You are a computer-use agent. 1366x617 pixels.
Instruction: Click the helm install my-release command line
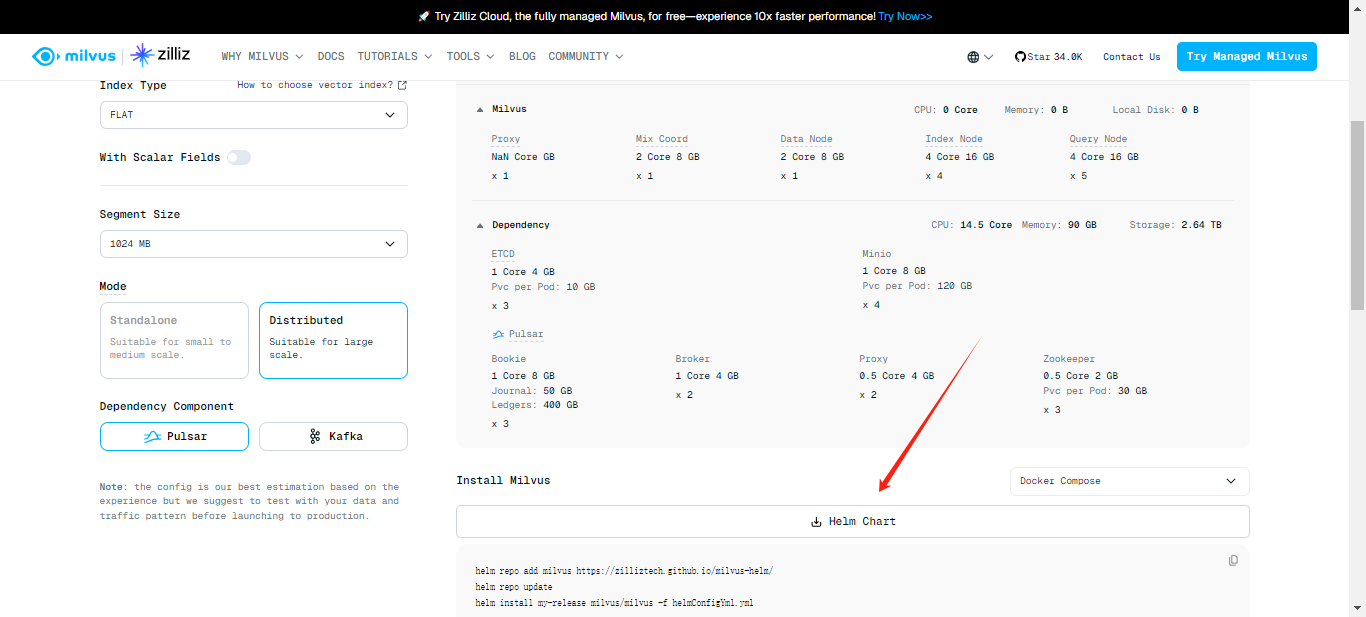click(x=614, y=603)
